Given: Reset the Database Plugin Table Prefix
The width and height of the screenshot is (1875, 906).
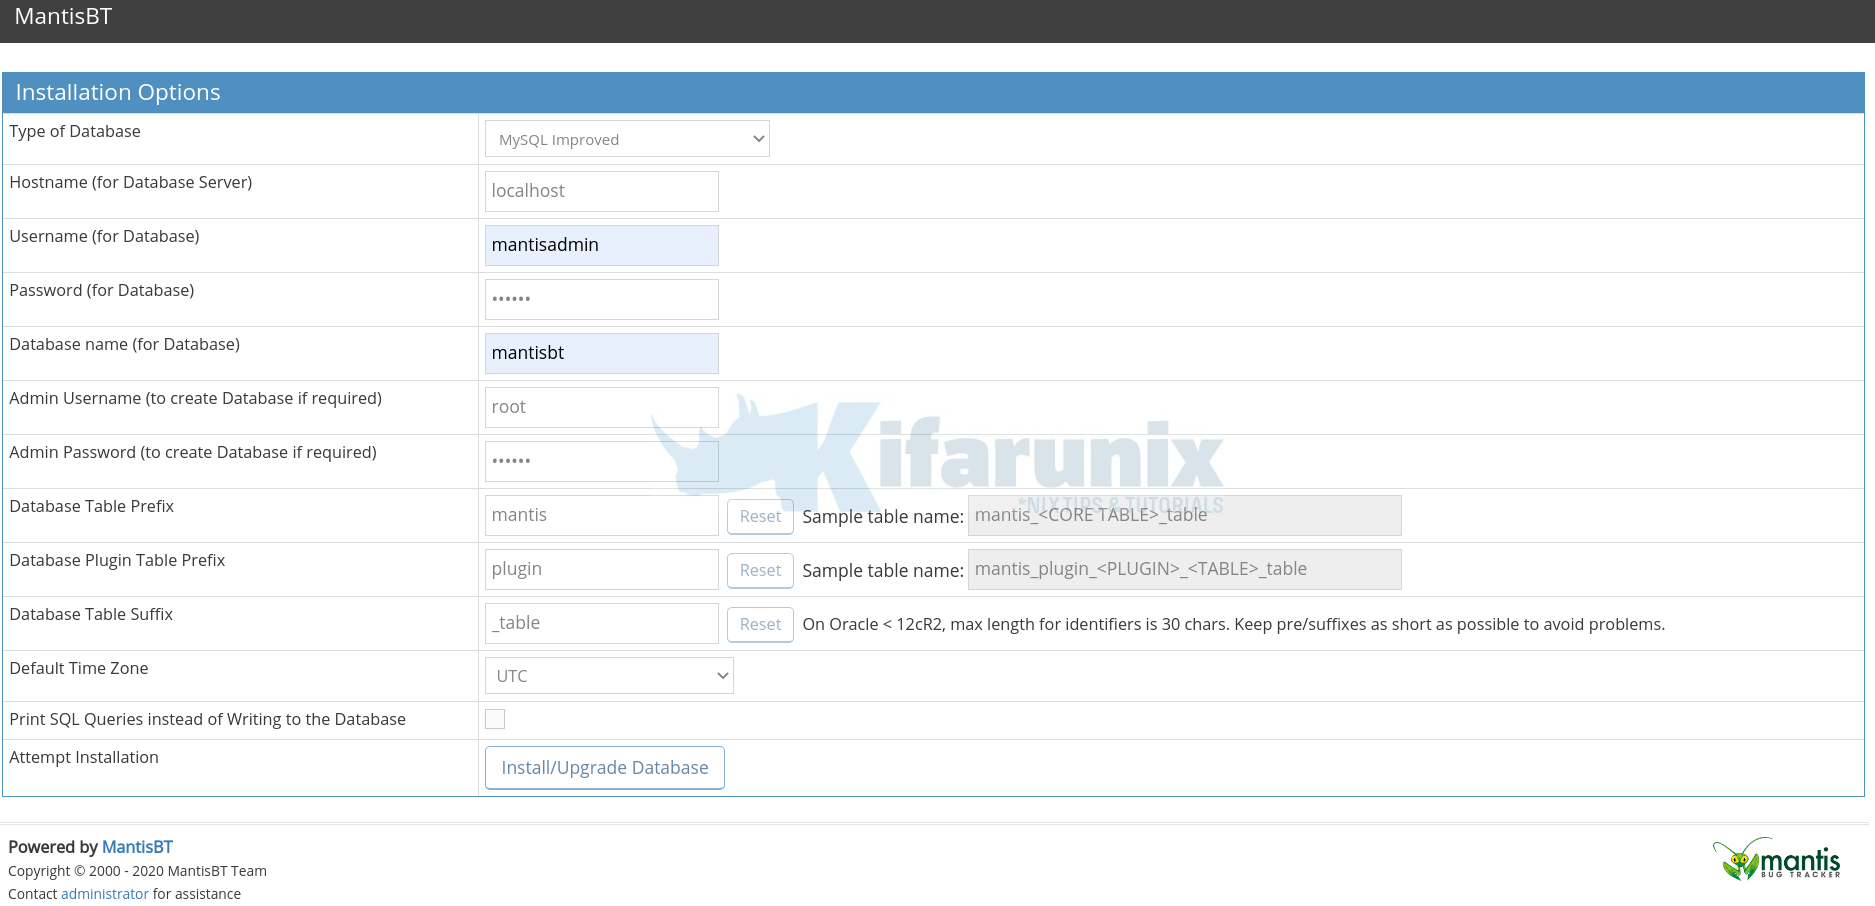Looking at the screenshot, I should (760, 570).
